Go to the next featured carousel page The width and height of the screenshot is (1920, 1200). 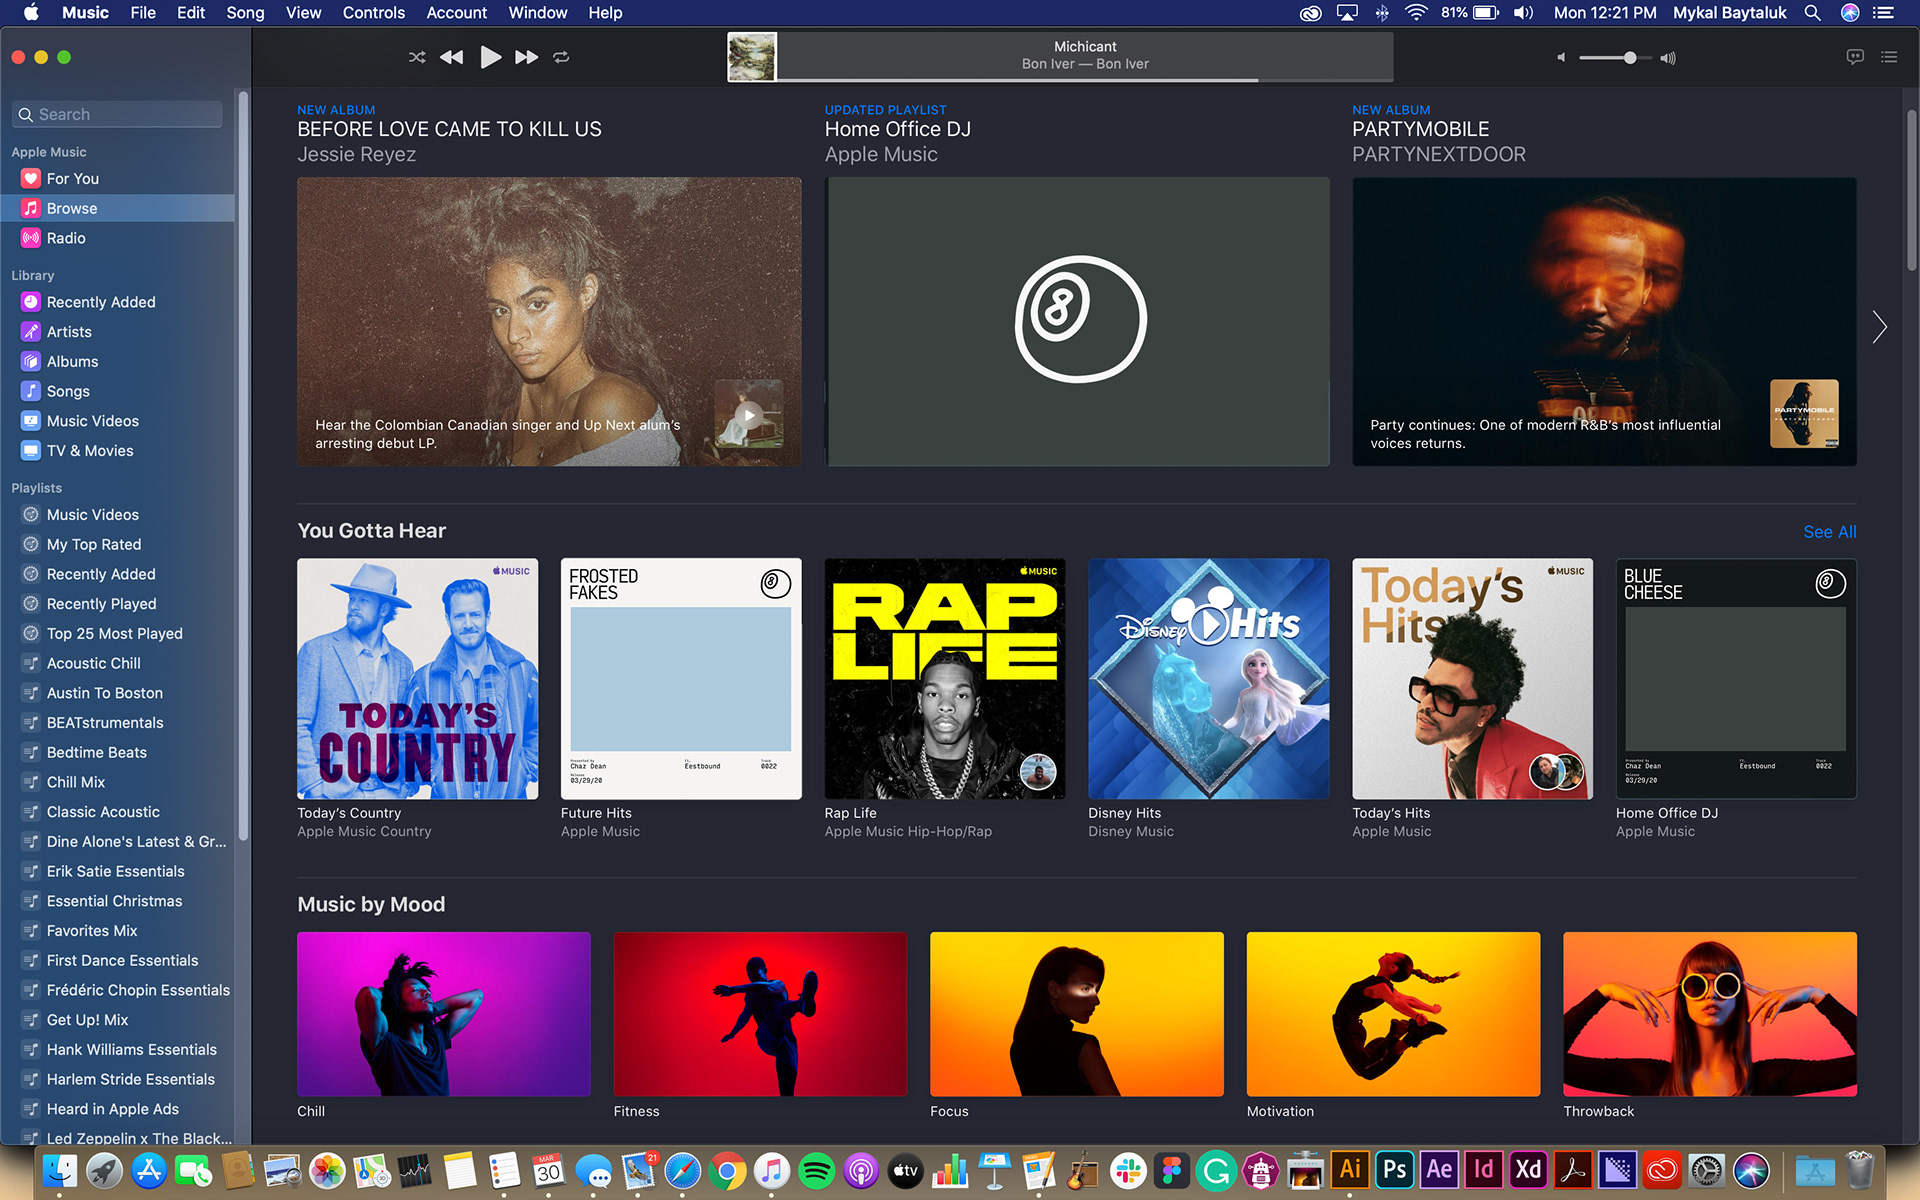1879,327
